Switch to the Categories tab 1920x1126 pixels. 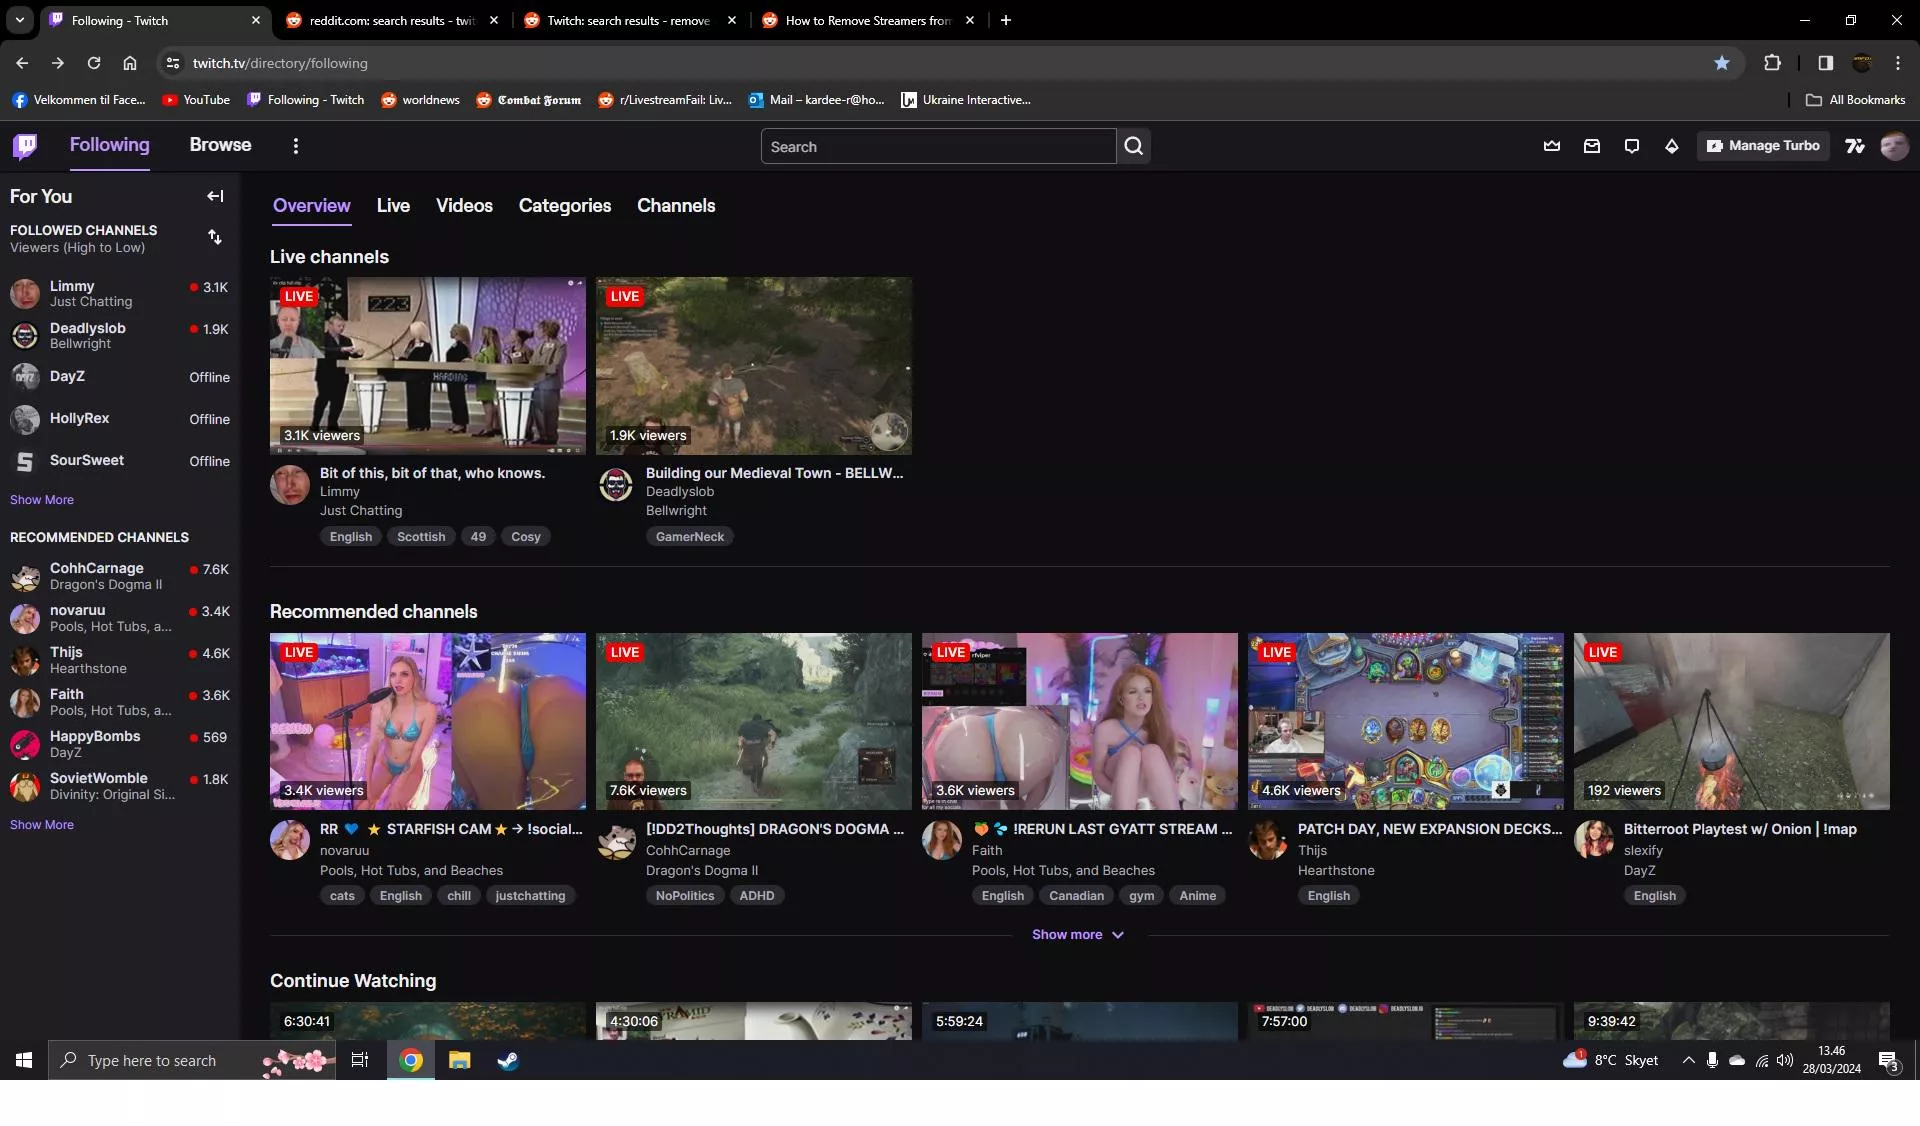[x=564, y=205]
